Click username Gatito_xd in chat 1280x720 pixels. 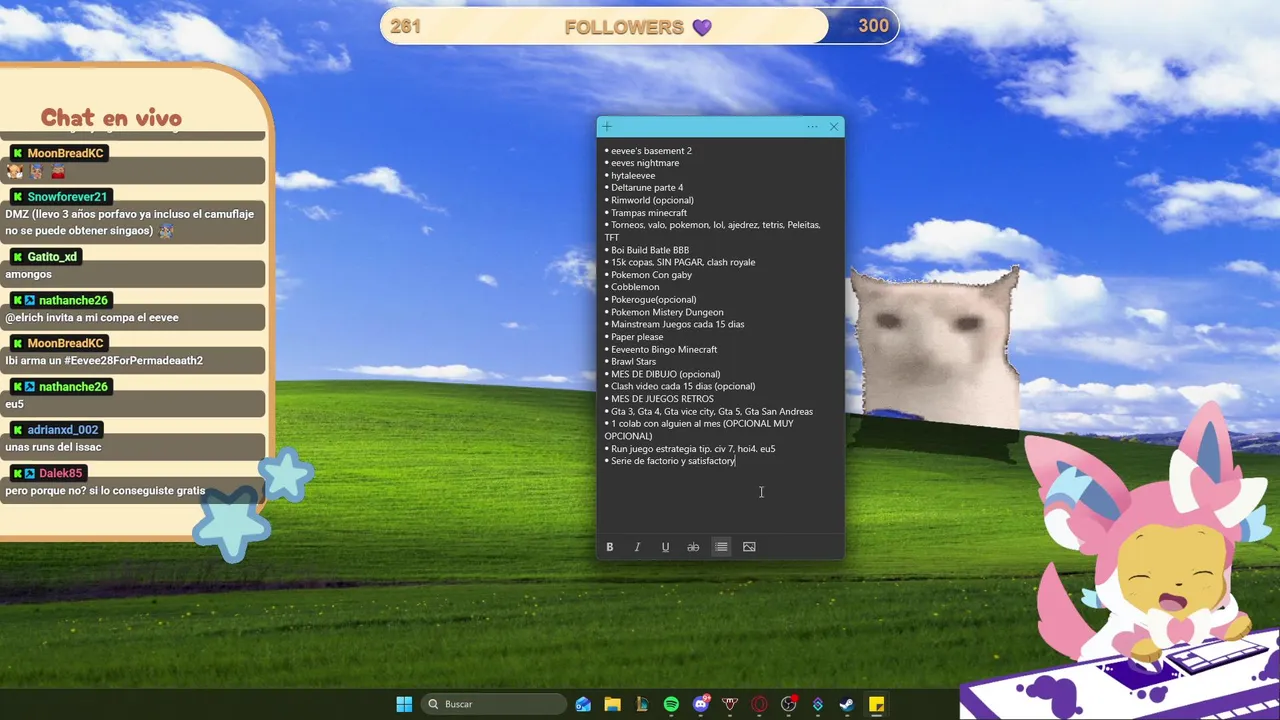[52, 257]
